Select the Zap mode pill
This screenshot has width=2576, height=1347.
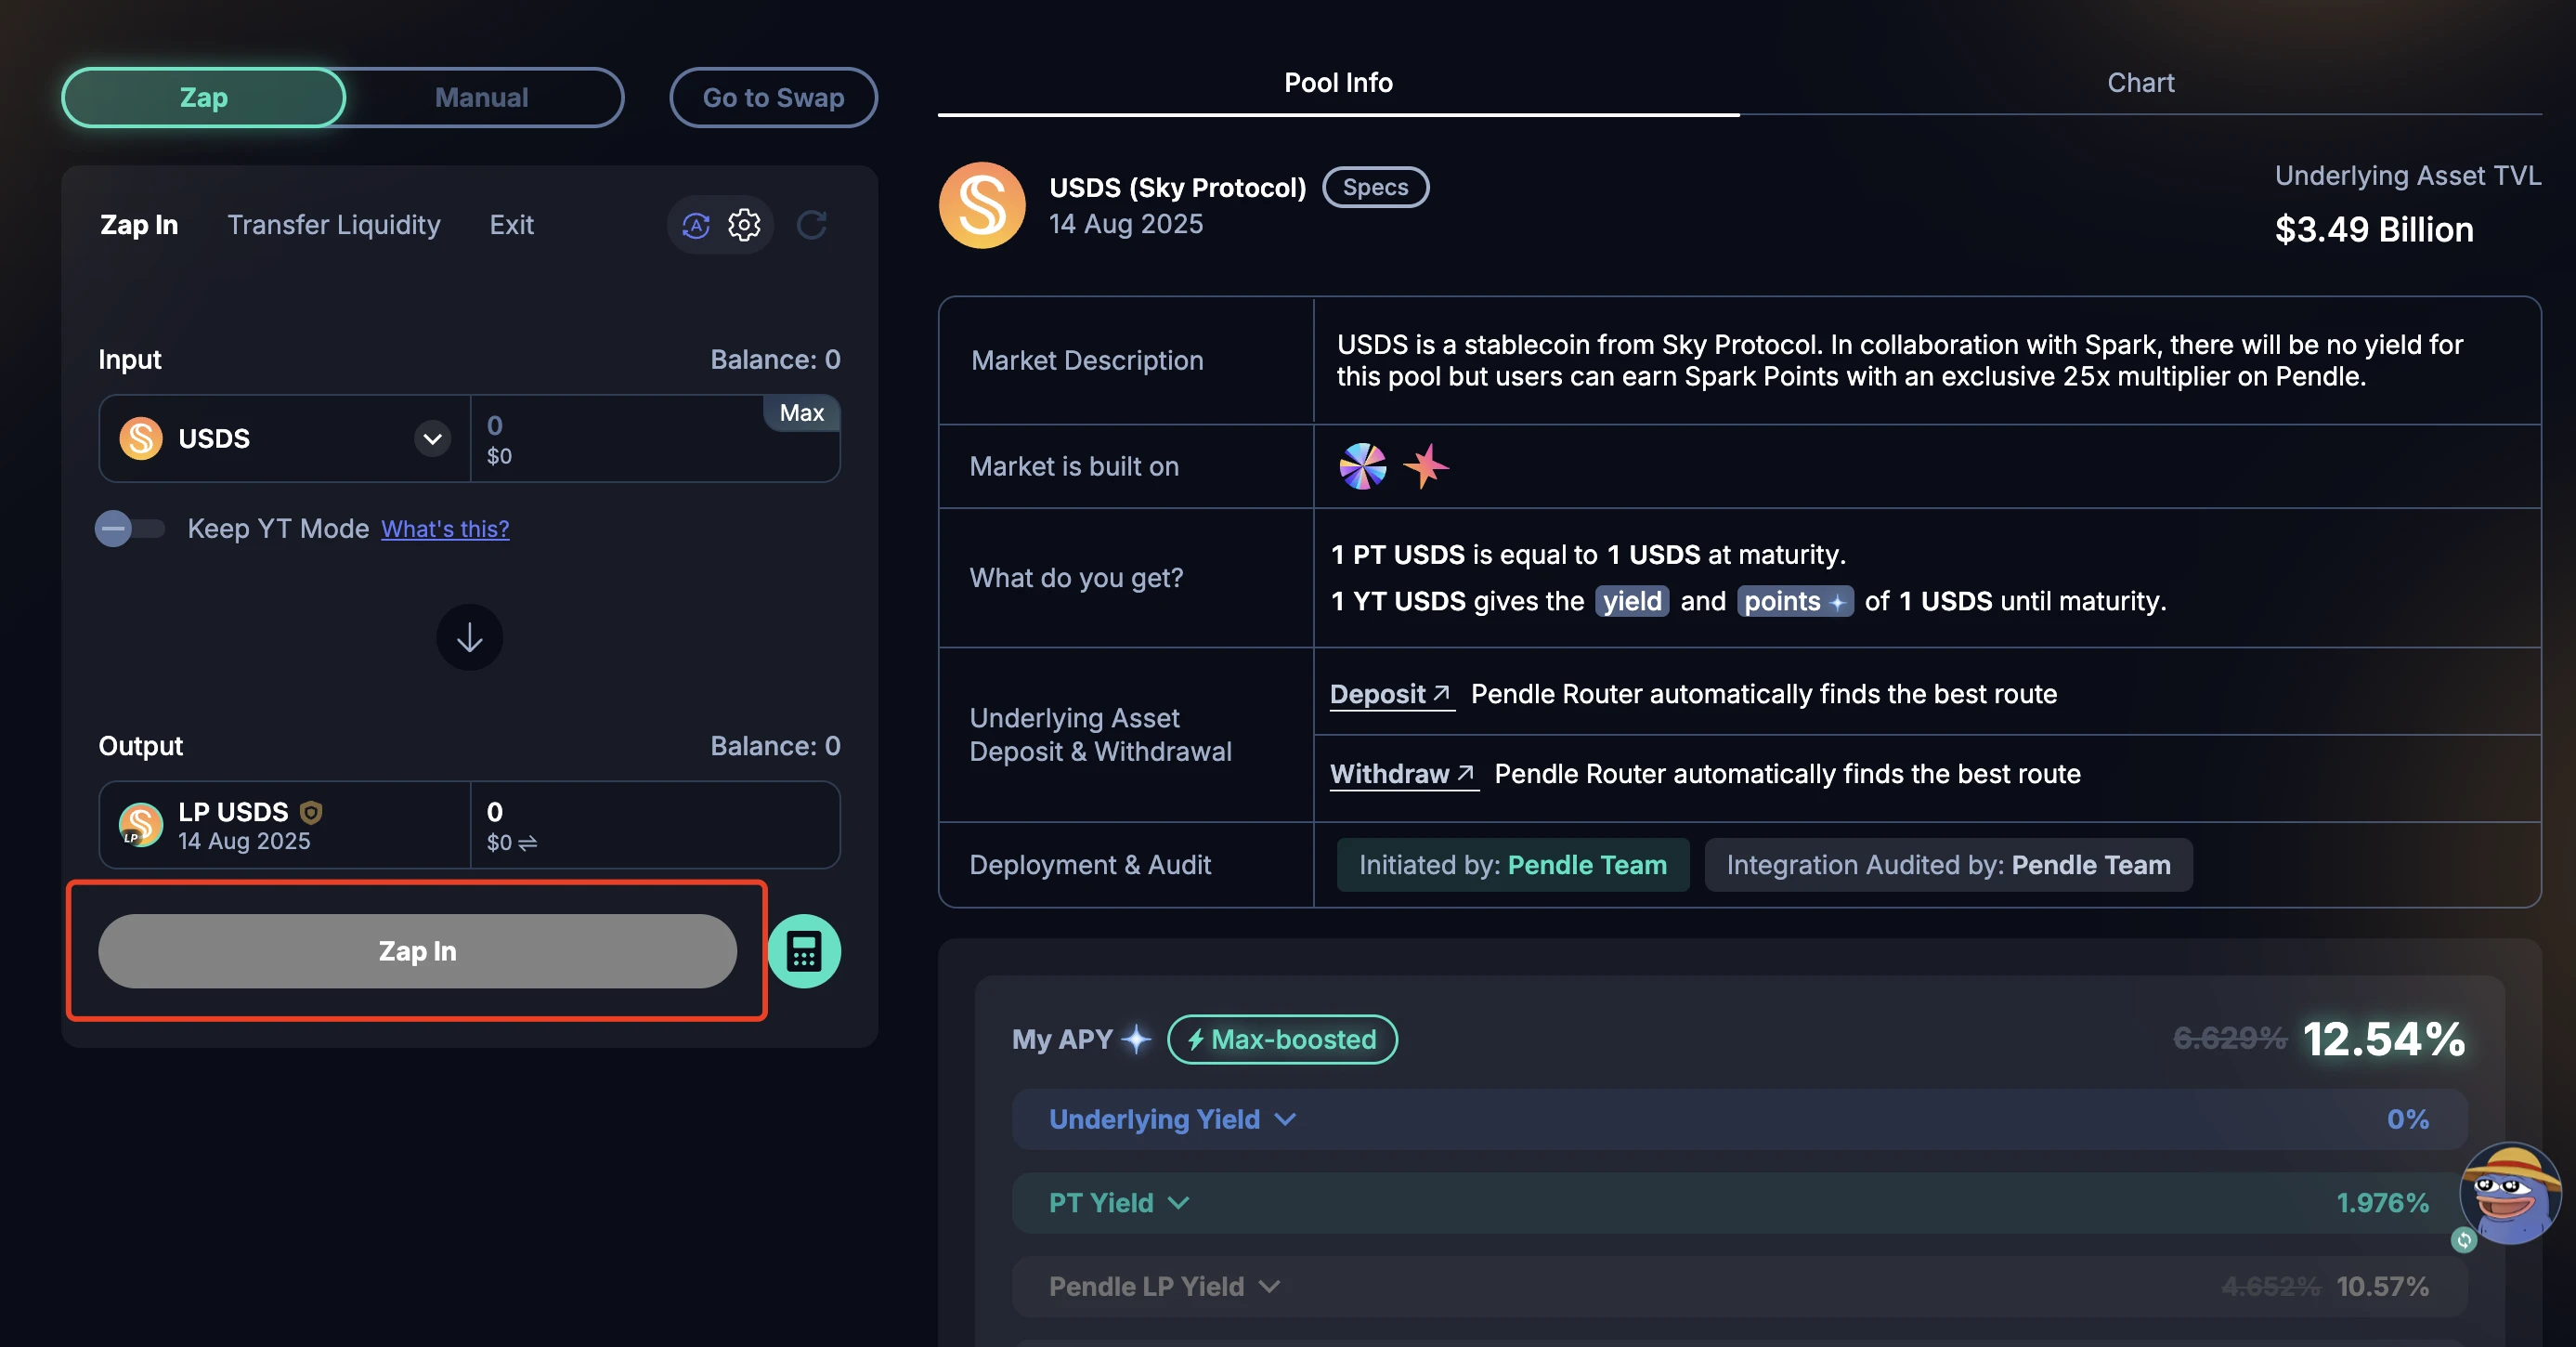[204, 98]
